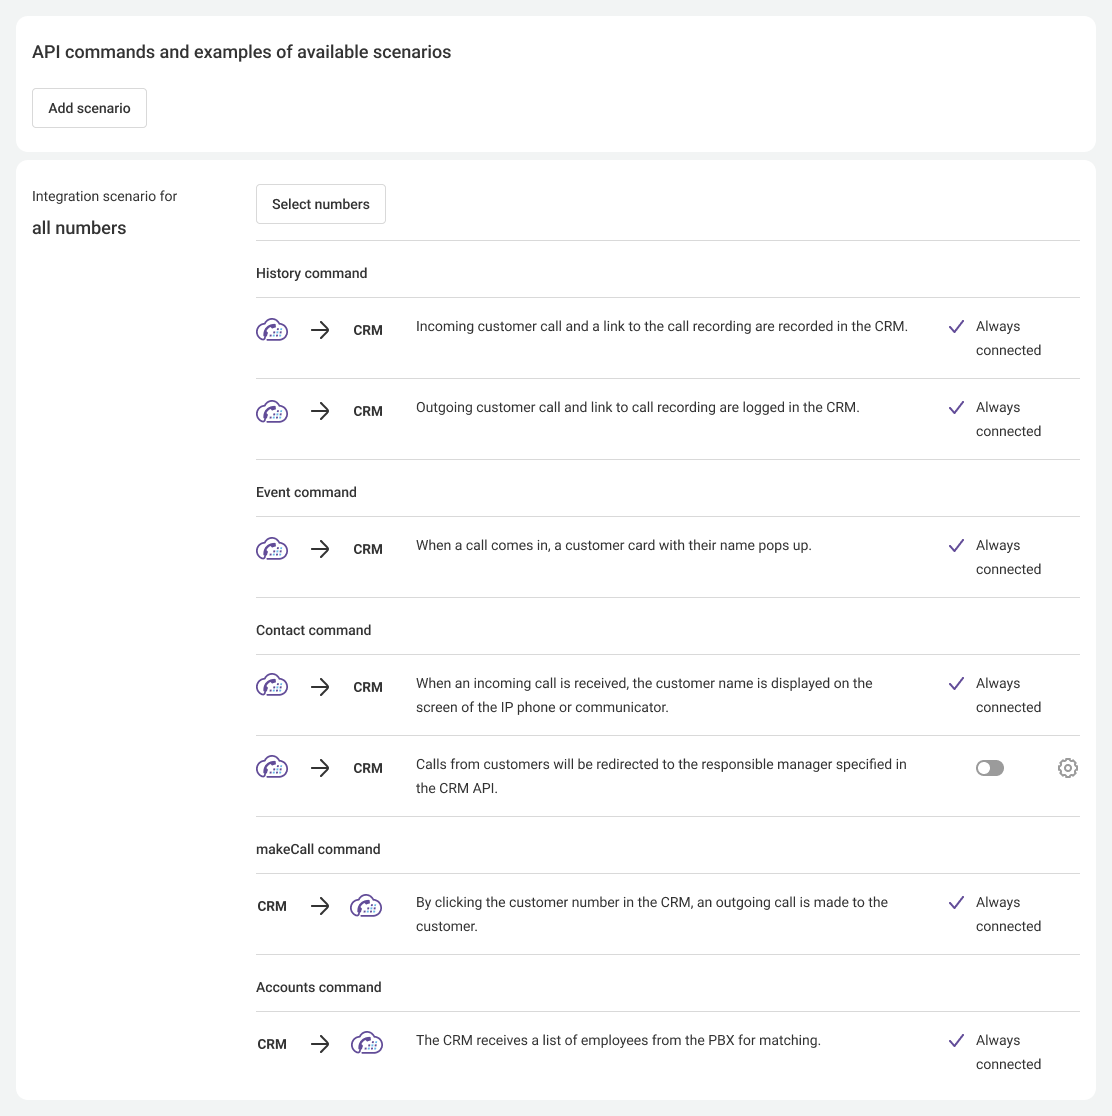
Task: Click checkmark beside incoming call recording scenario
Action: [x=956, y=327]
